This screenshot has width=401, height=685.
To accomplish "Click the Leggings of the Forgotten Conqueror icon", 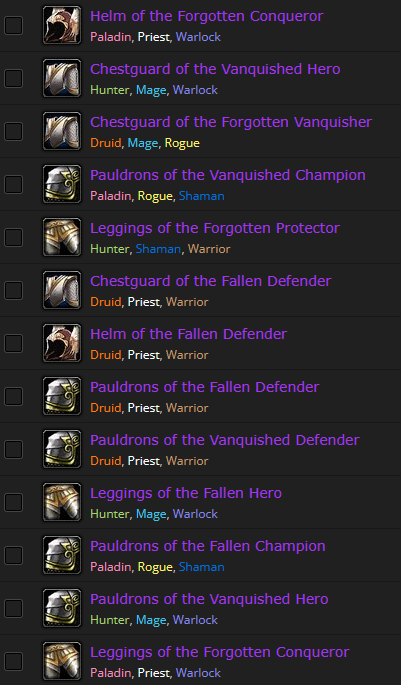I will (x=62, y=661).
